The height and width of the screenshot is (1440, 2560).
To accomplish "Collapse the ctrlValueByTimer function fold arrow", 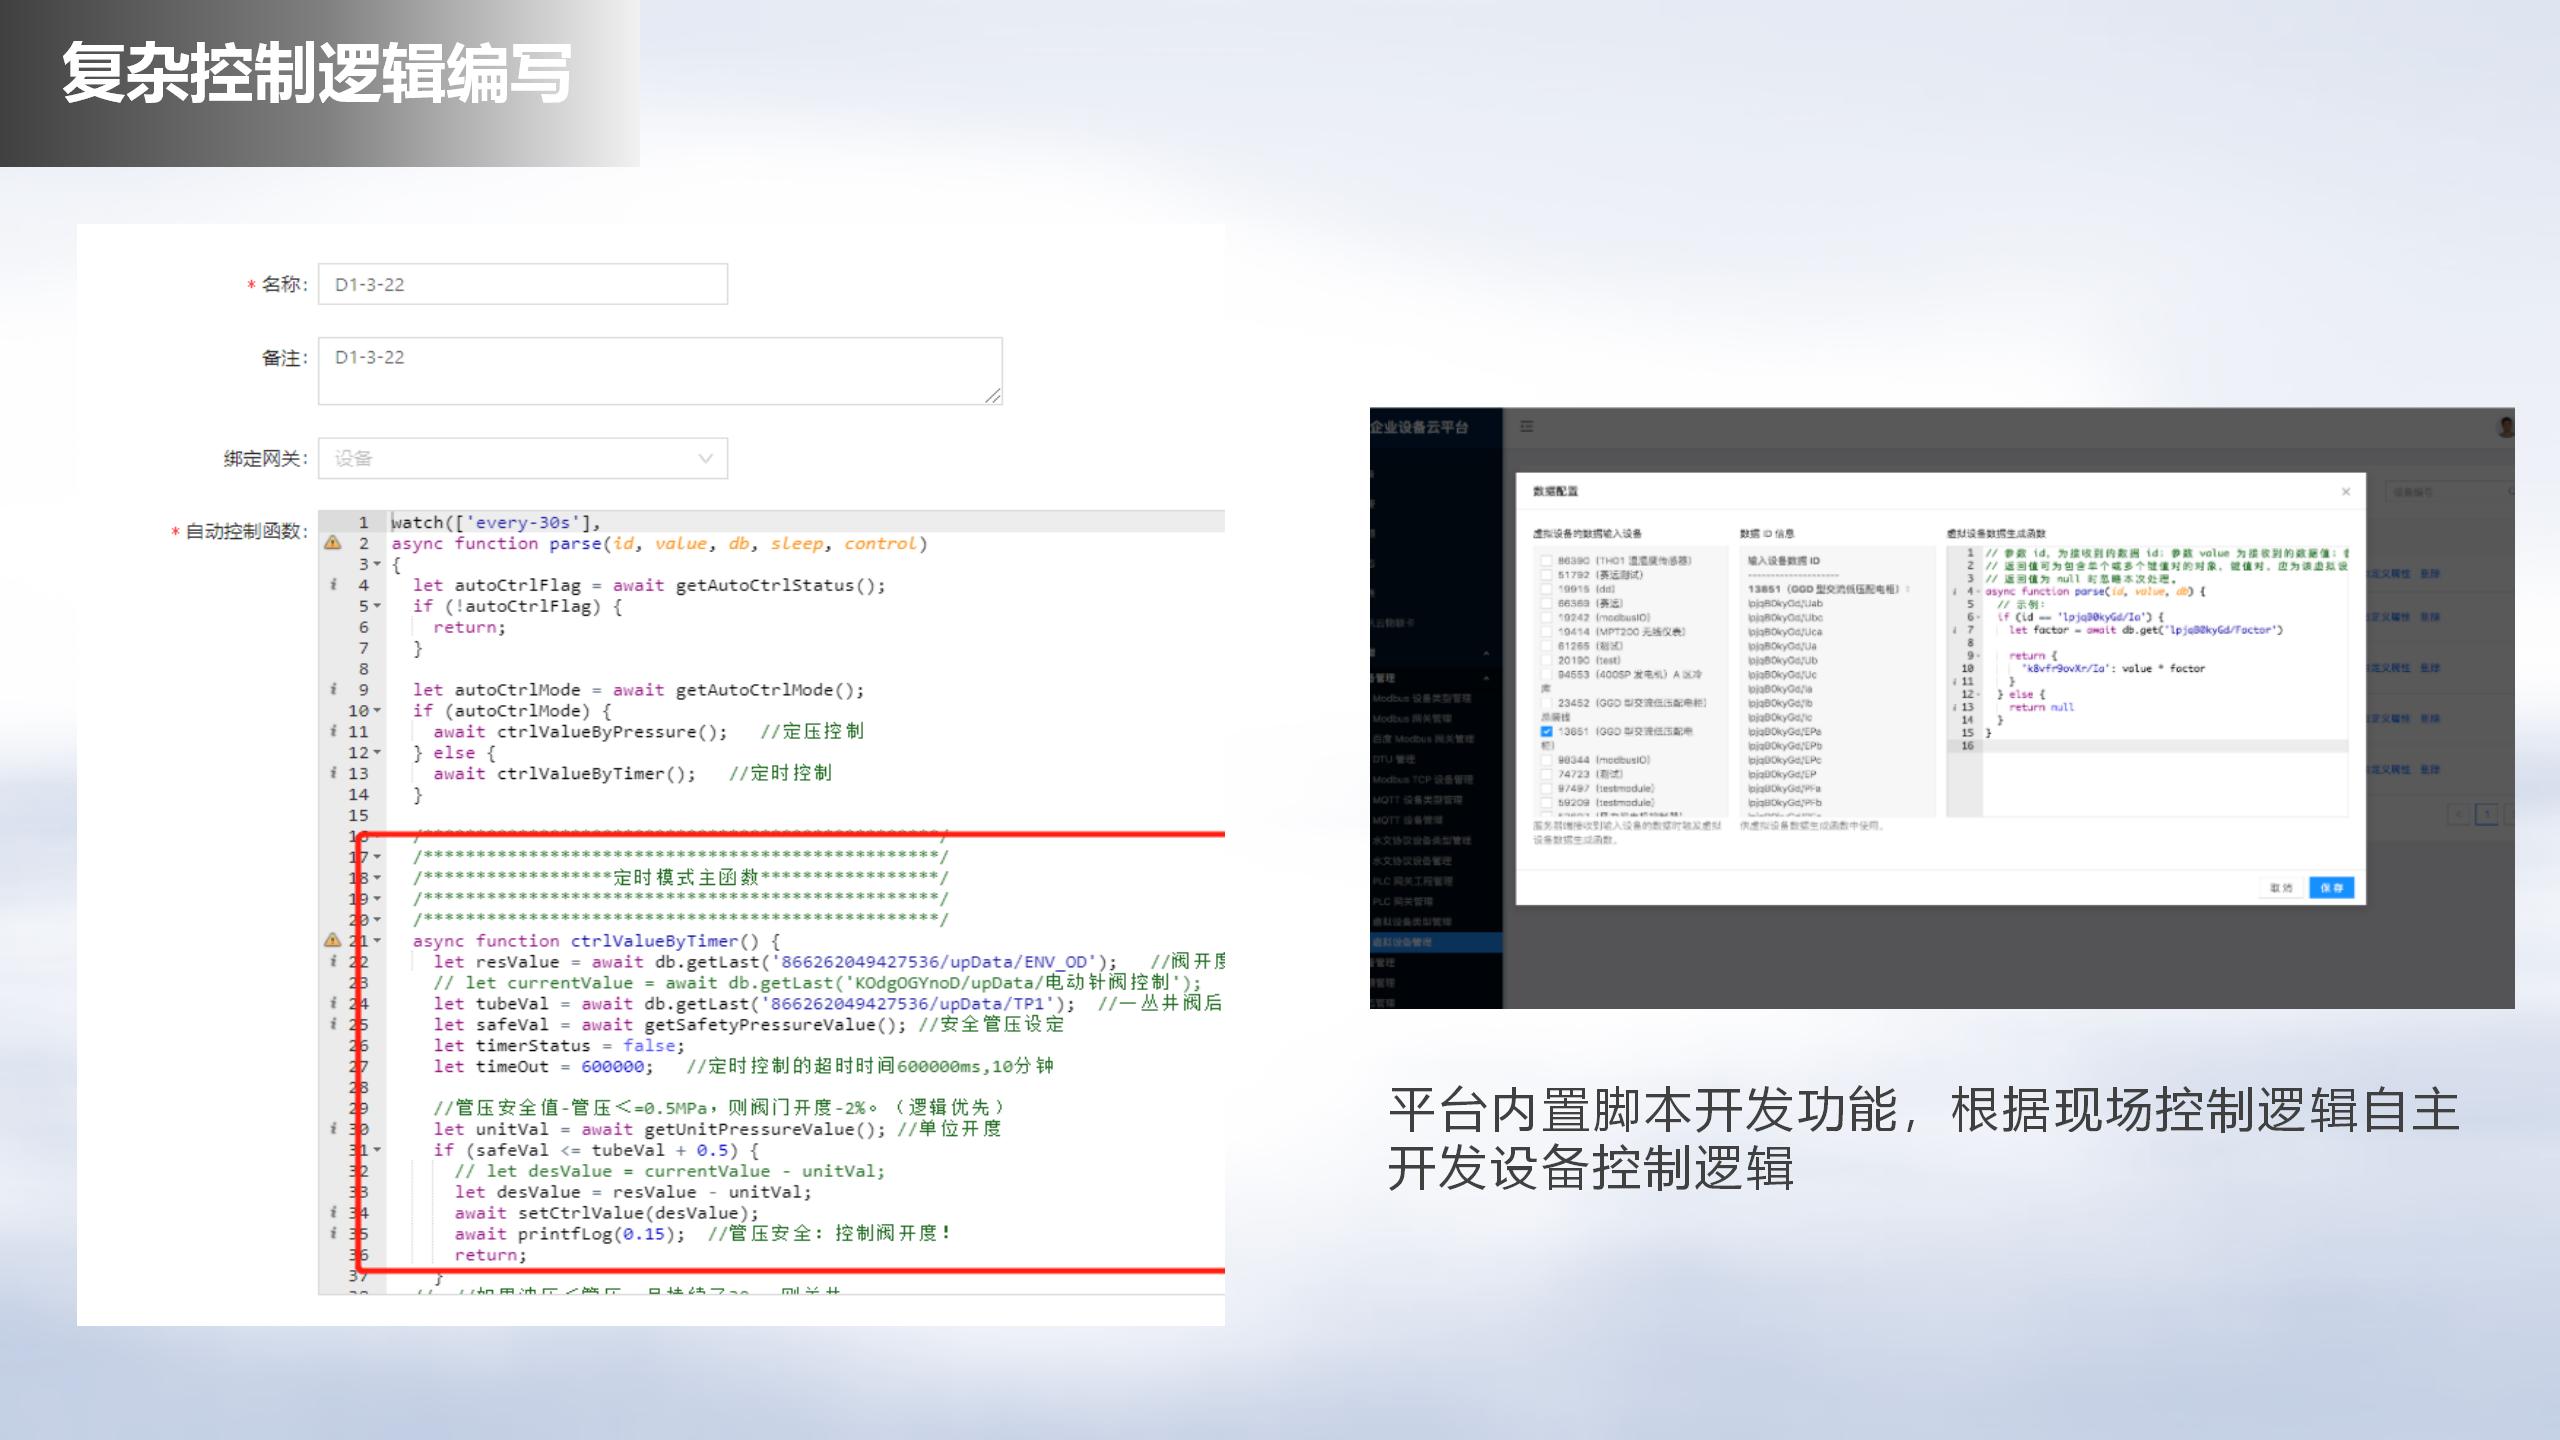I will [377, 940].
